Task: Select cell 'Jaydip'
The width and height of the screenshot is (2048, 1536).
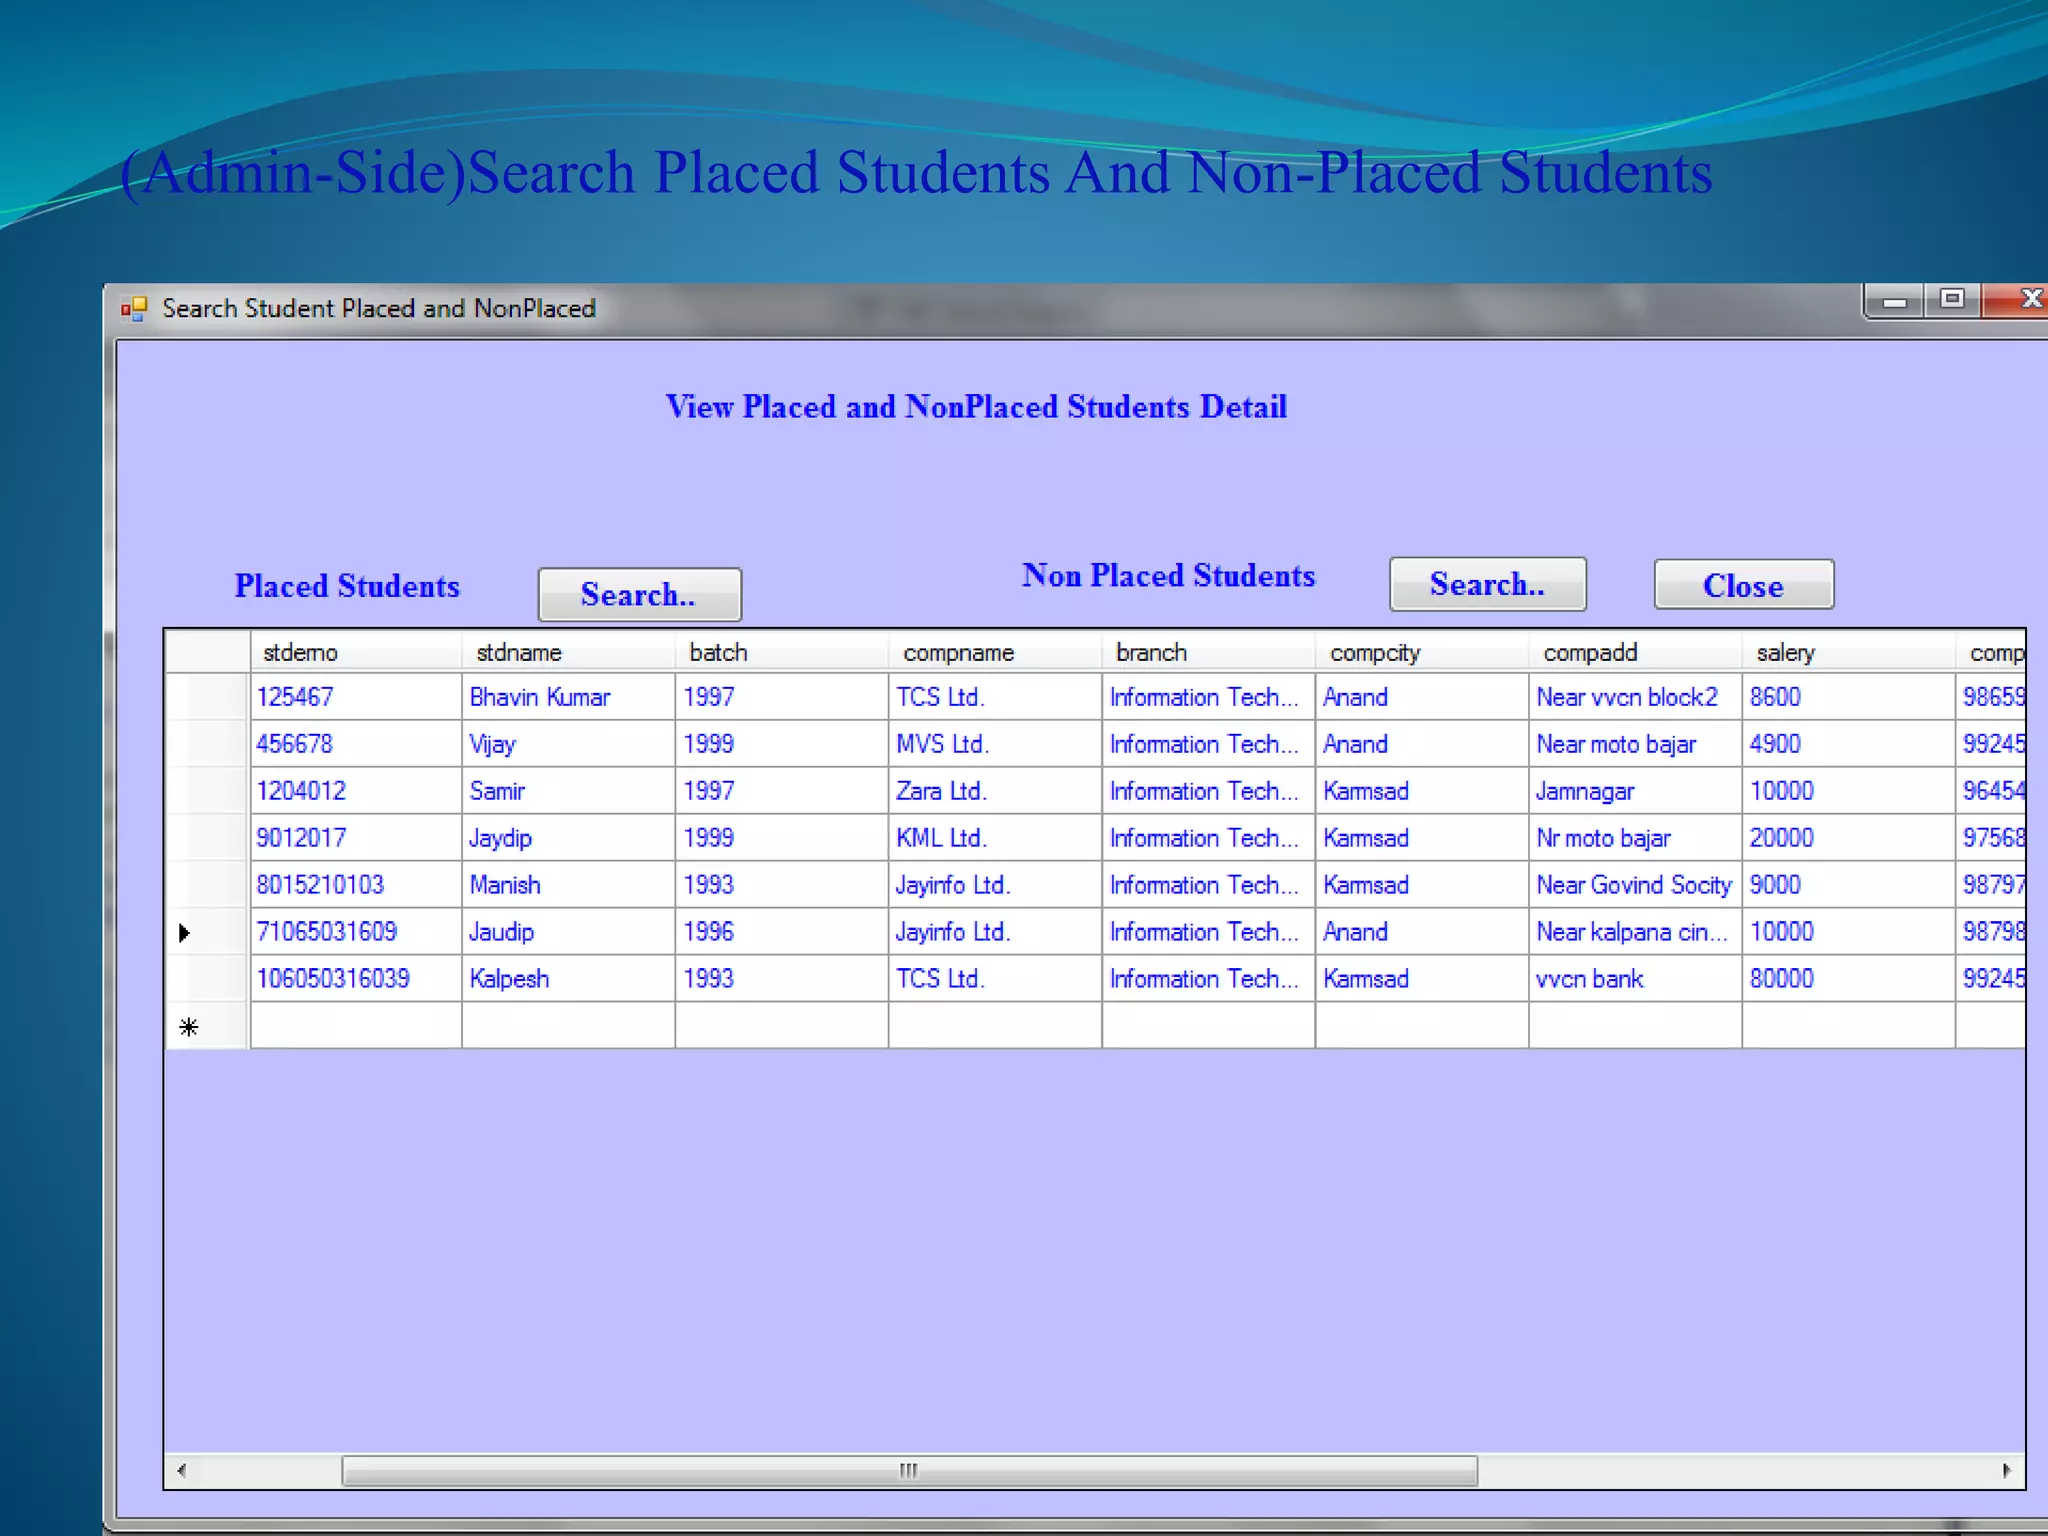Action: click(569, 838)
